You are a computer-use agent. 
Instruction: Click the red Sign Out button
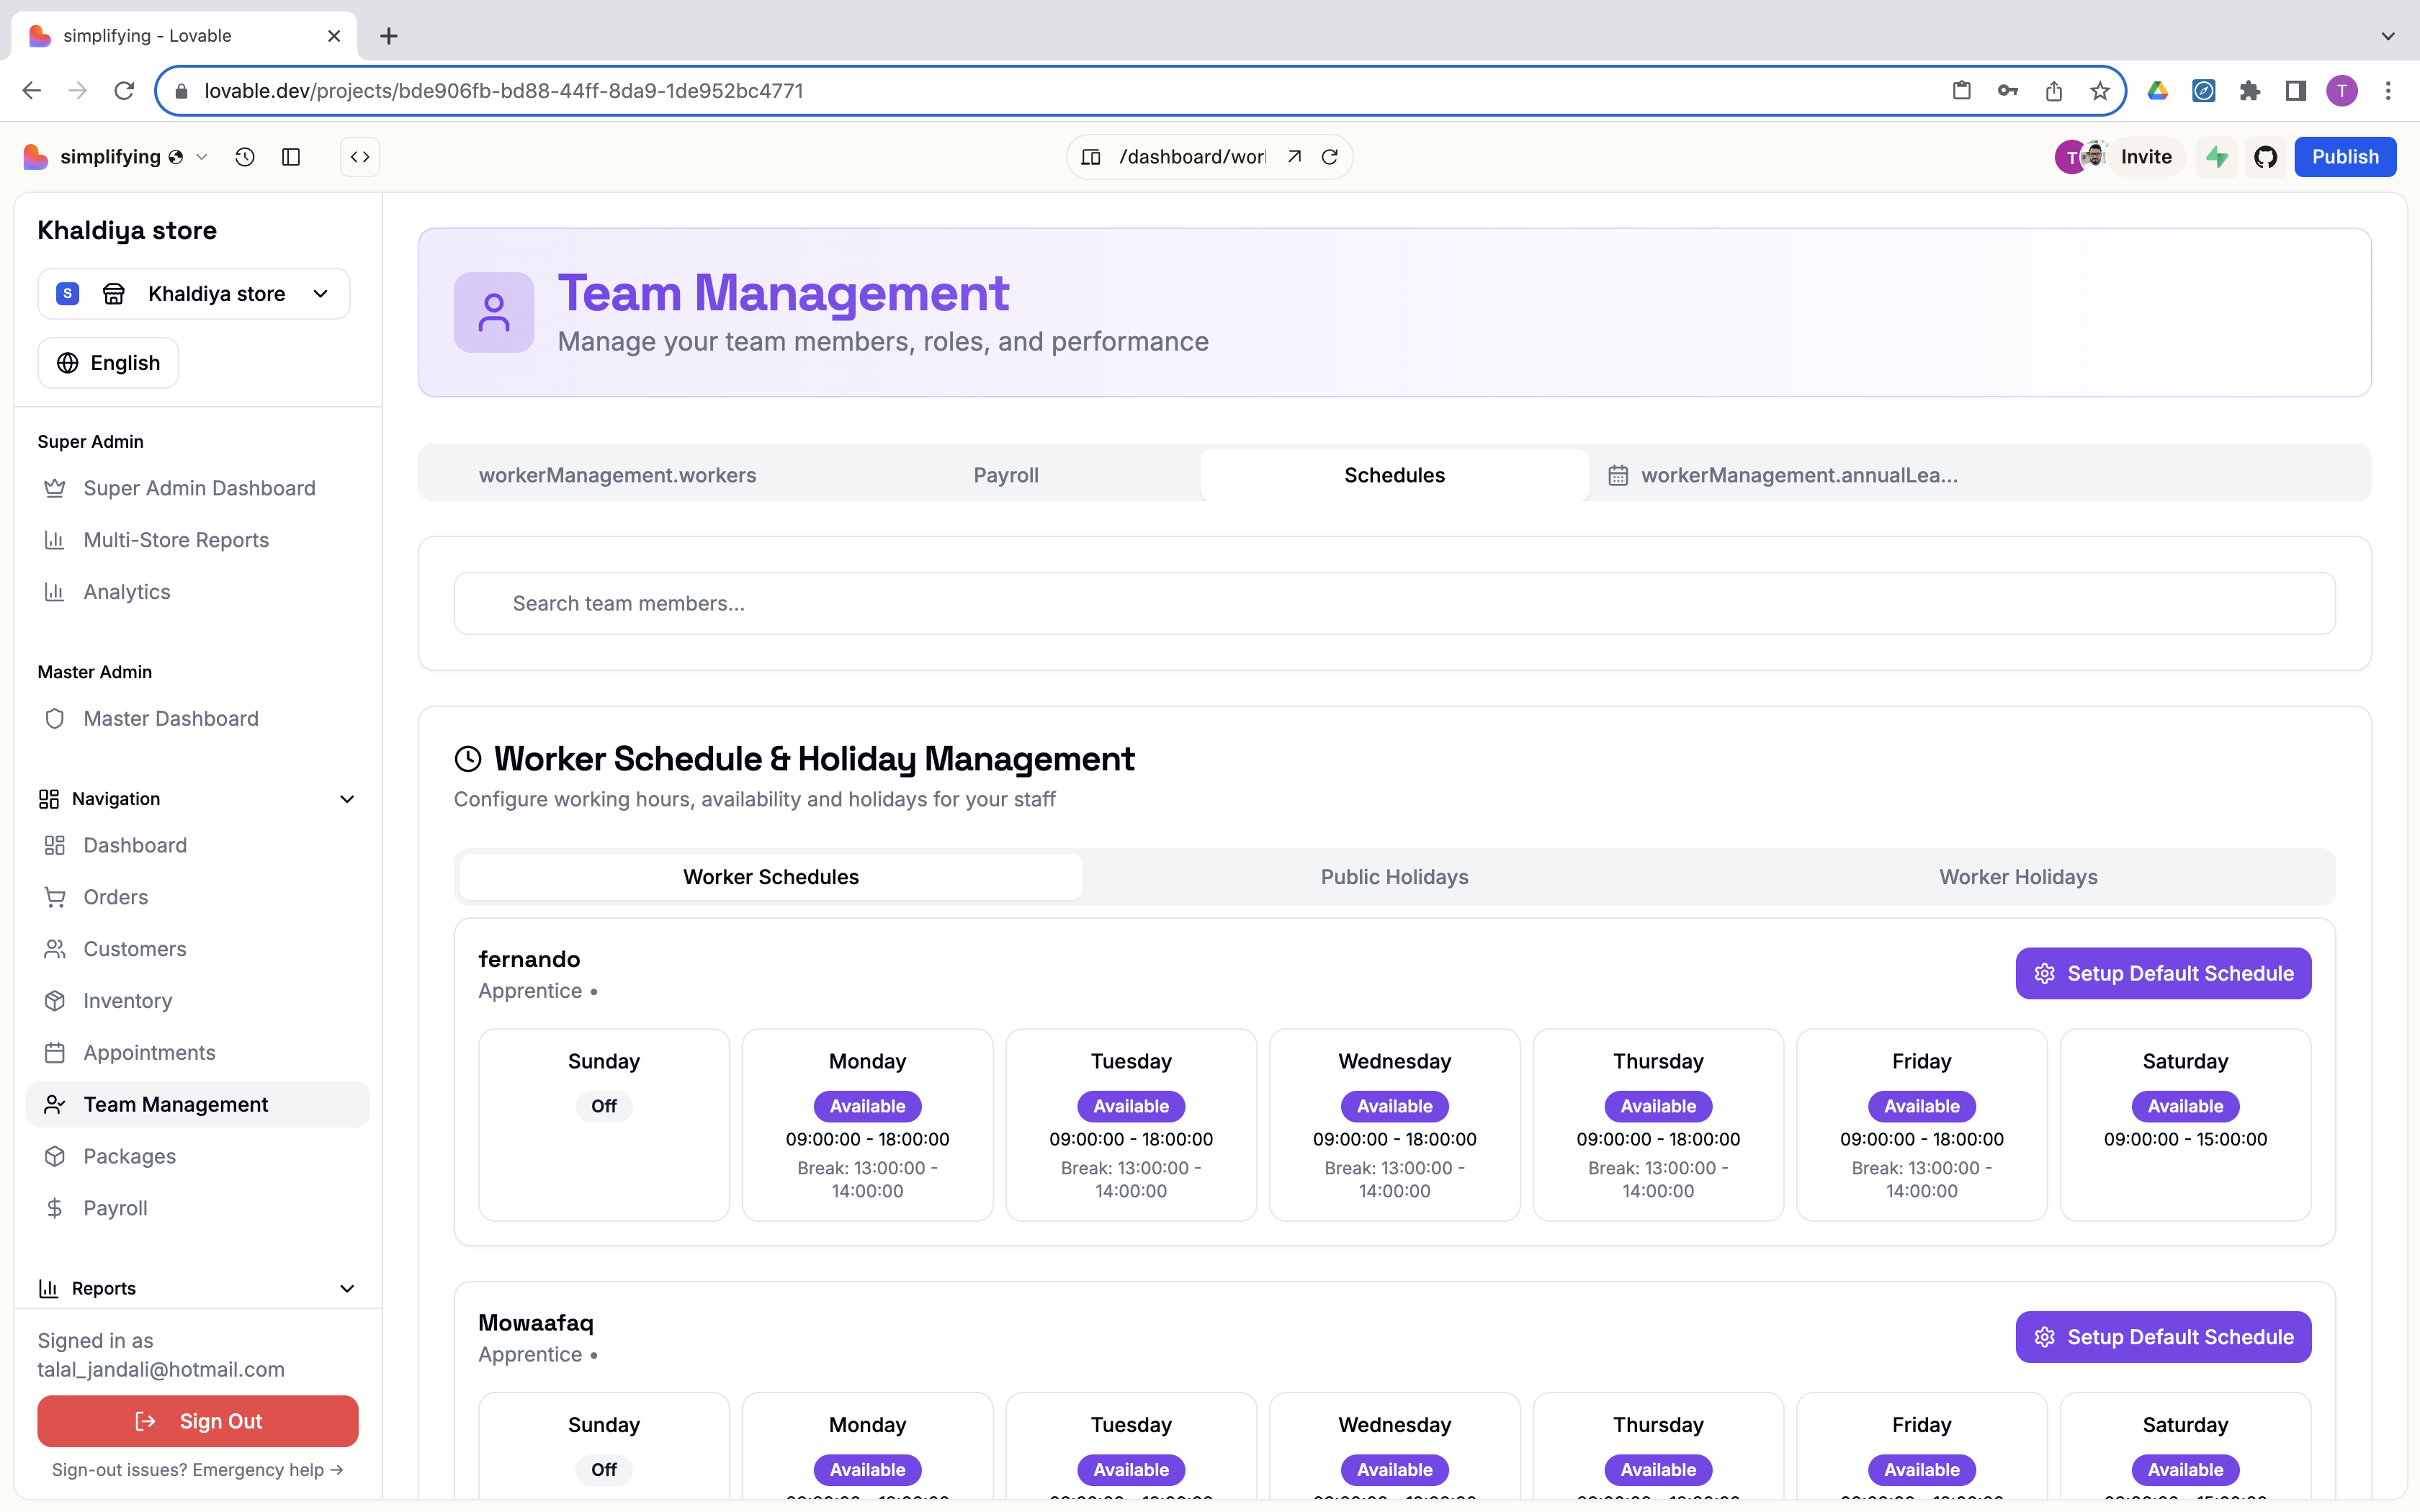pos(198,1421)
